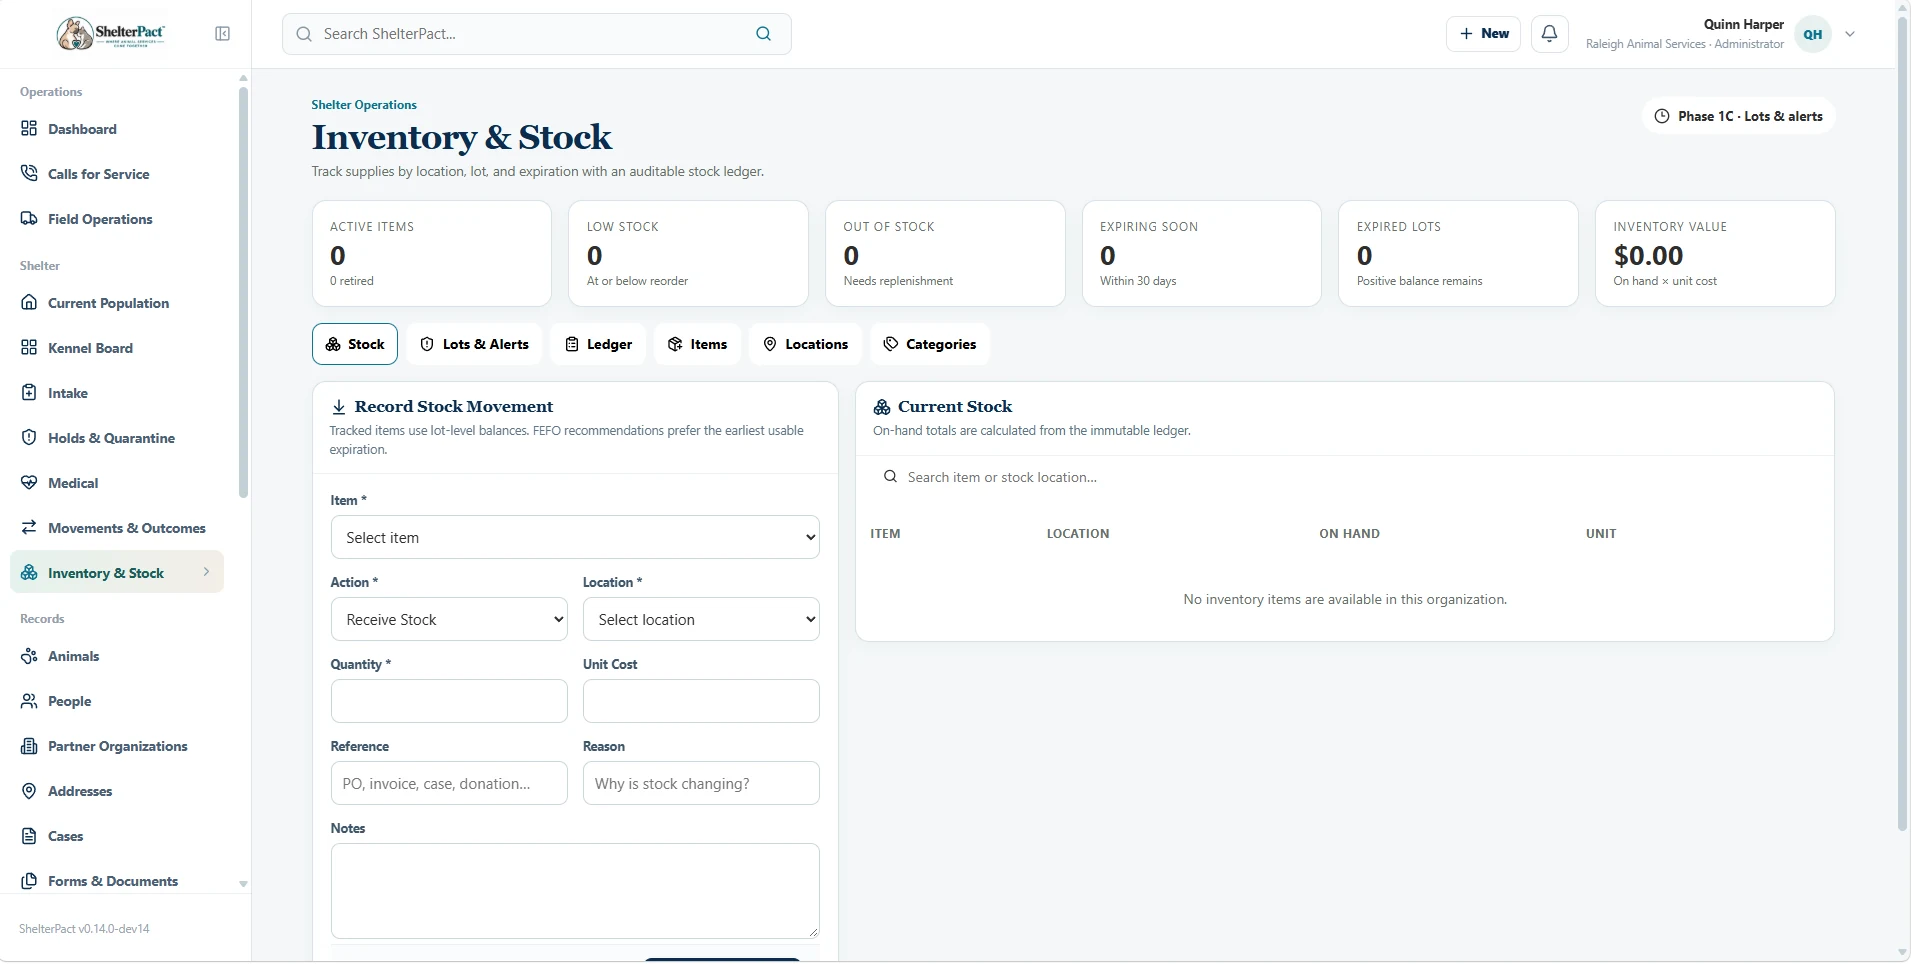
Task: Click the Addresses pin icon
Action: coord(29,791)
